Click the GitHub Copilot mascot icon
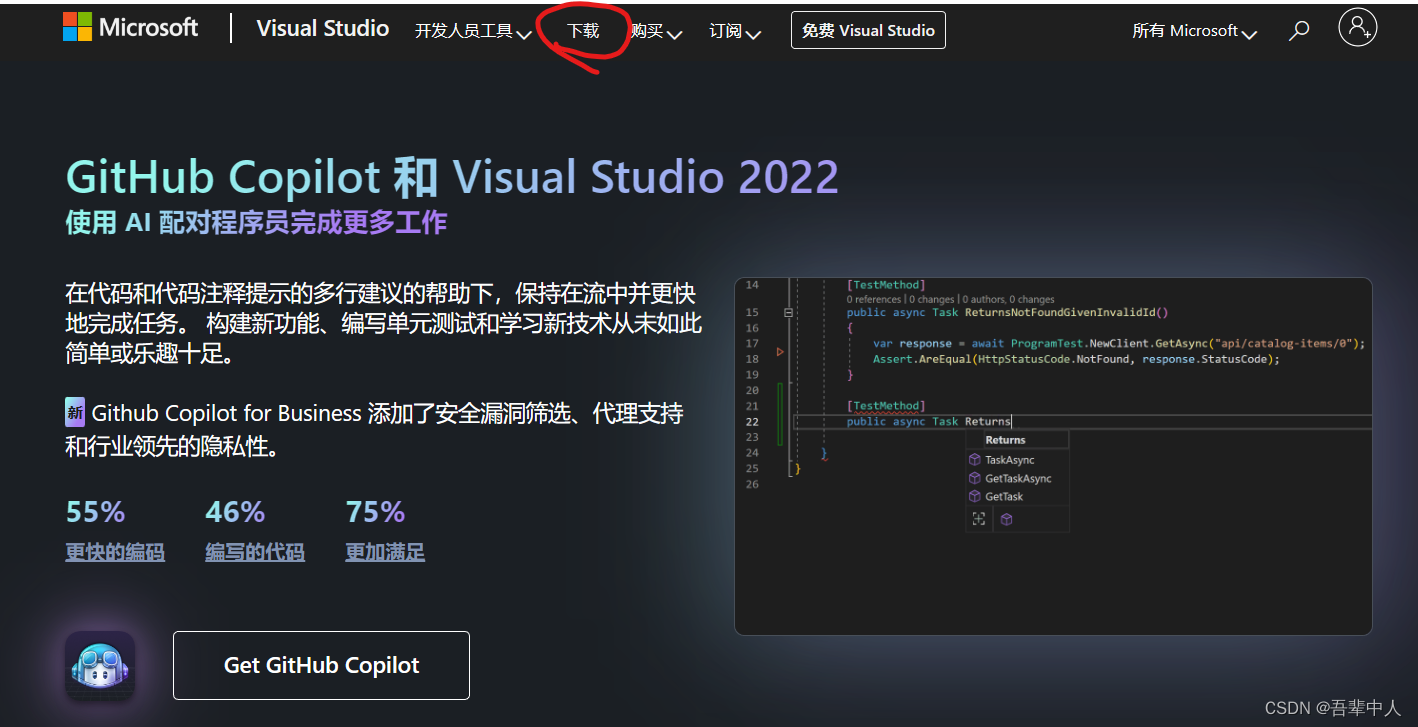The width and height of the screenshot is (1418, 727). 100,665
